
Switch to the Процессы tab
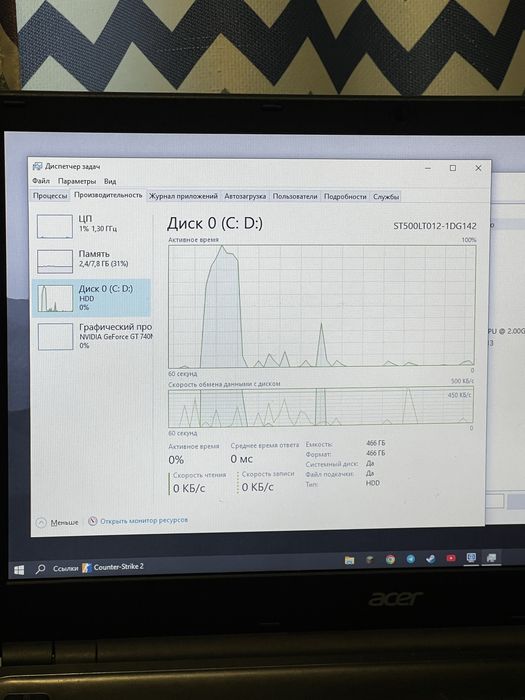point(50,196)
